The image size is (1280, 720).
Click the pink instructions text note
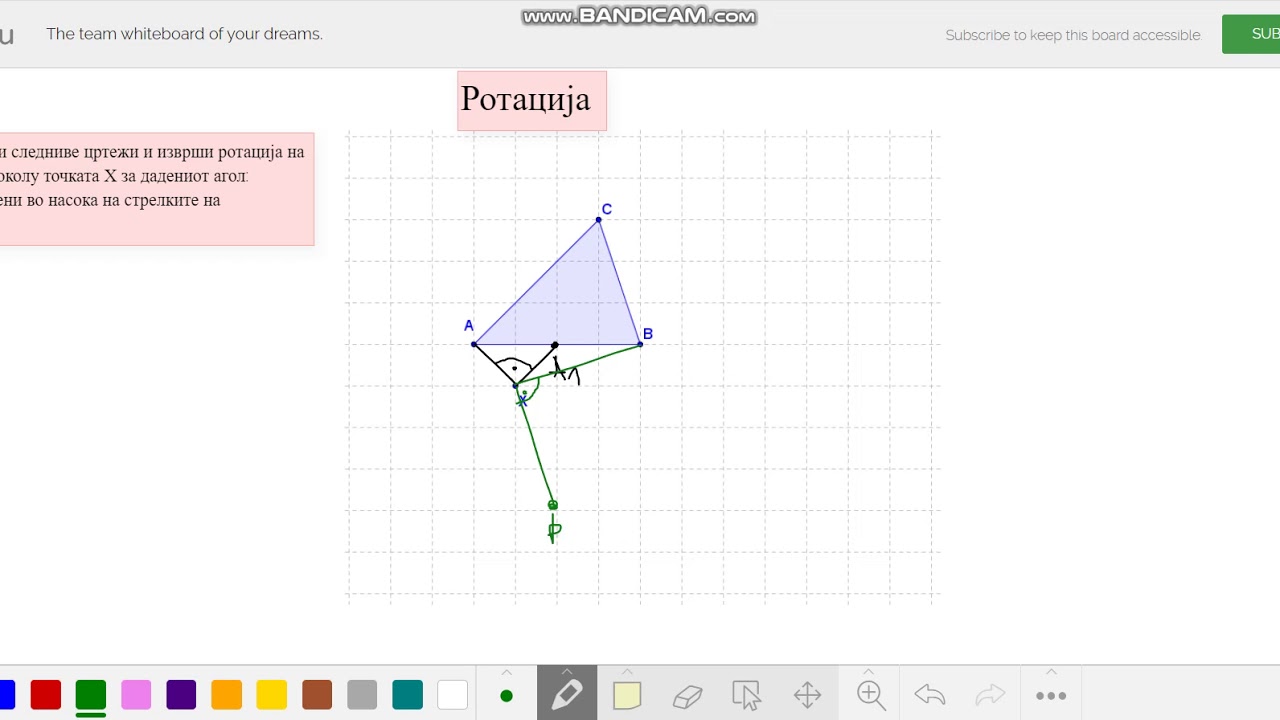coord(157,189)
